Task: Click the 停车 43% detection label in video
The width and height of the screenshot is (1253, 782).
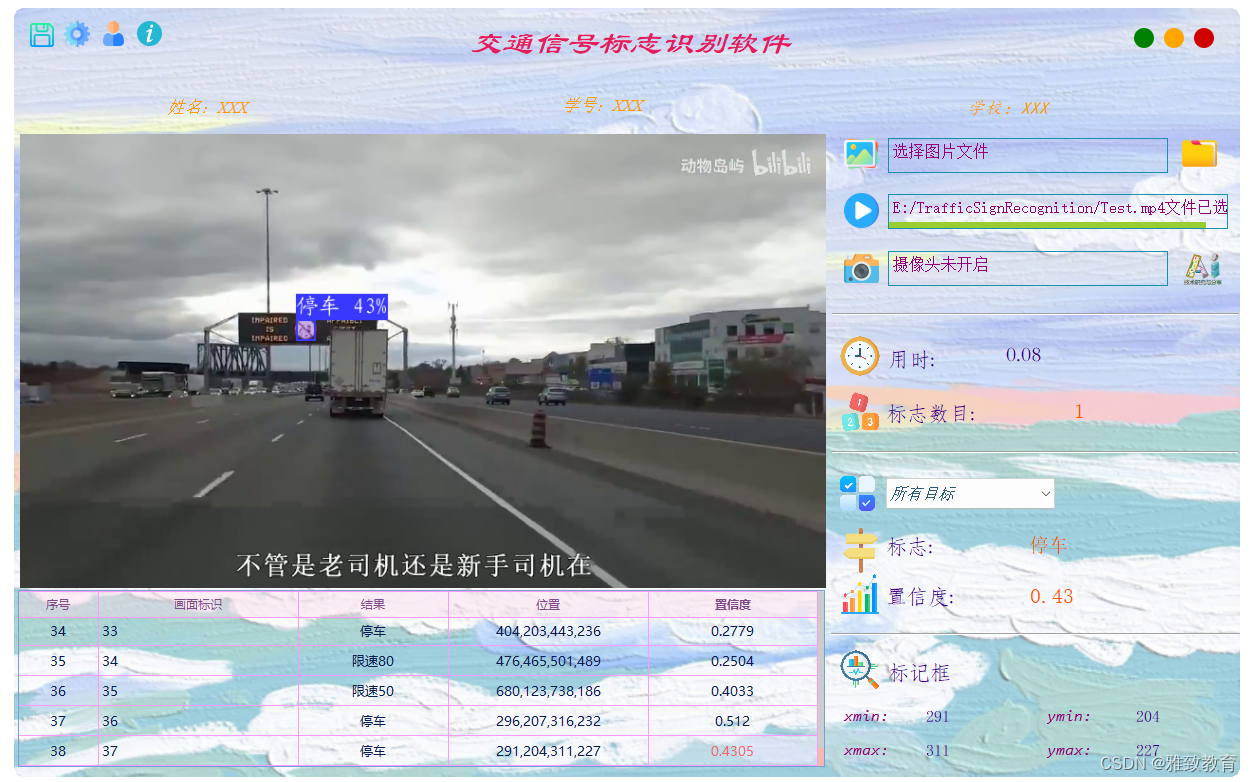Action: (x=341, y=306)
